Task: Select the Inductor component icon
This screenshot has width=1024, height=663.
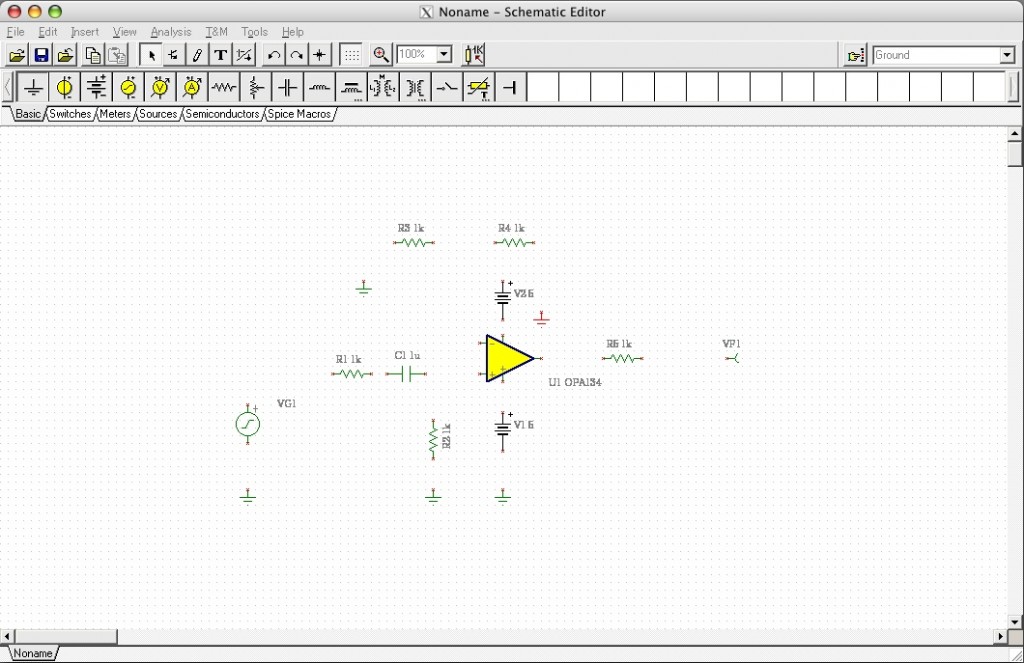Action: click(x=320, y=88)
